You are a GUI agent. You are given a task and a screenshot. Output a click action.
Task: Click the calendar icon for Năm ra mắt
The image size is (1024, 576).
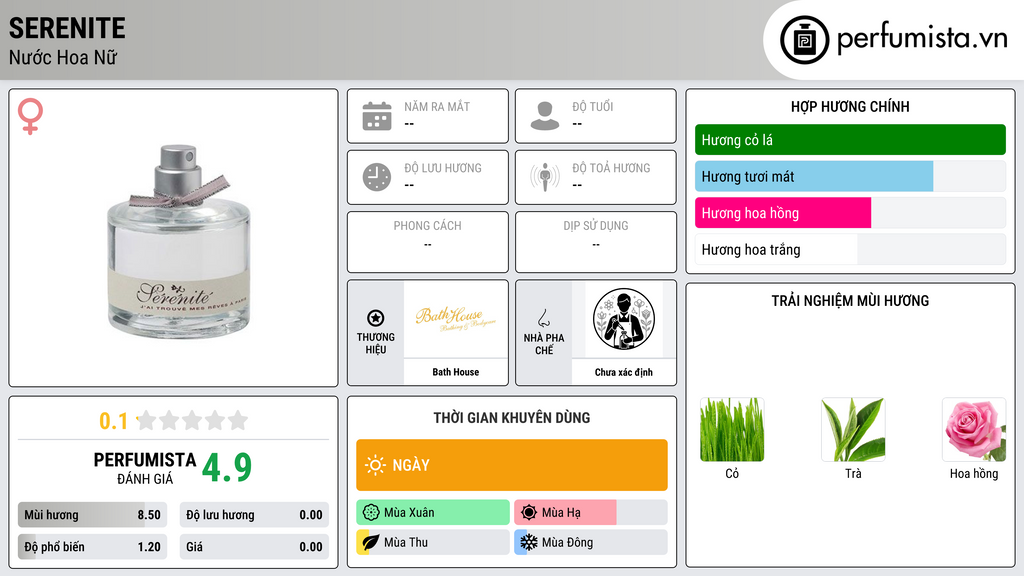[x=377, y=116]
